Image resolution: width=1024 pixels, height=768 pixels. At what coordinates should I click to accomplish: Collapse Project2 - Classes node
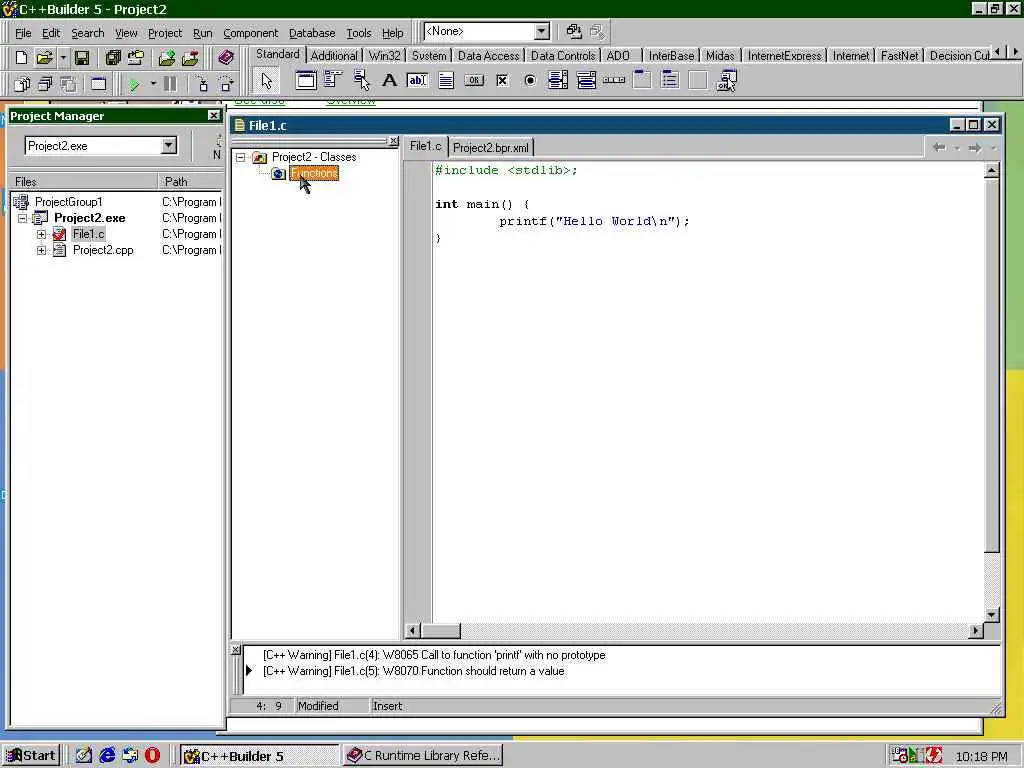click(x=241, y=157)
